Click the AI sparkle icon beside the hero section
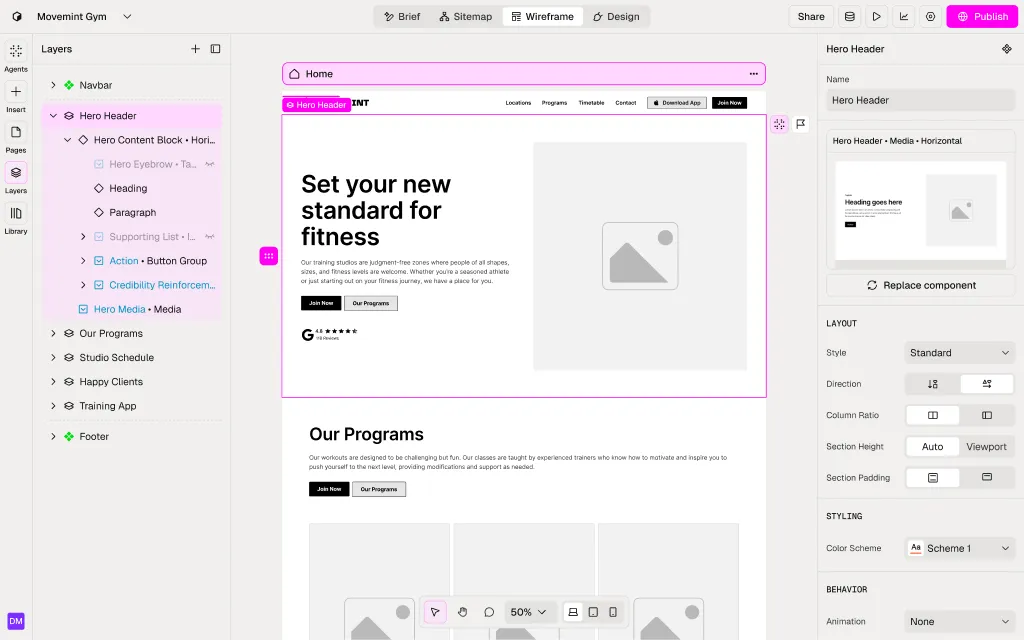The width and height of the screenshot is (1024, 640). click(x=779, y=124)
